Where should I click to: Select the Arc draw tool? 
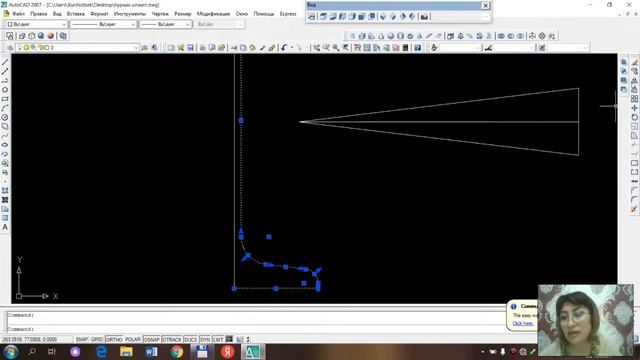[5, 108]
